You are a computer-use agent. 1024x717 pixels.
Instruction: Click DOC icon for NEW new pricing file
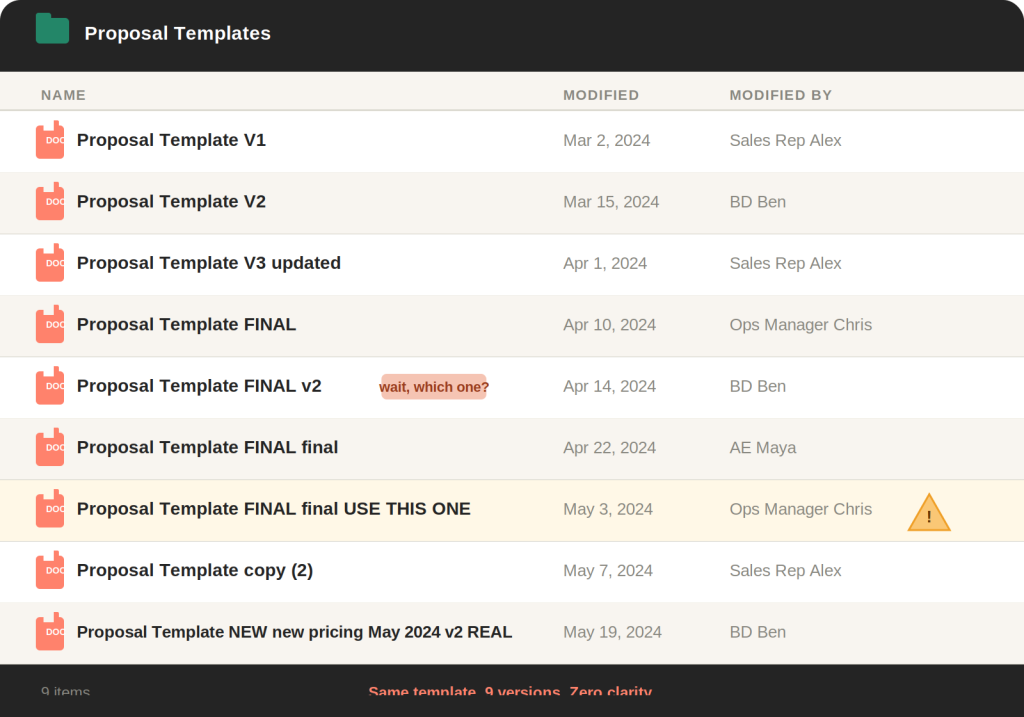click(x=50, y=632)
